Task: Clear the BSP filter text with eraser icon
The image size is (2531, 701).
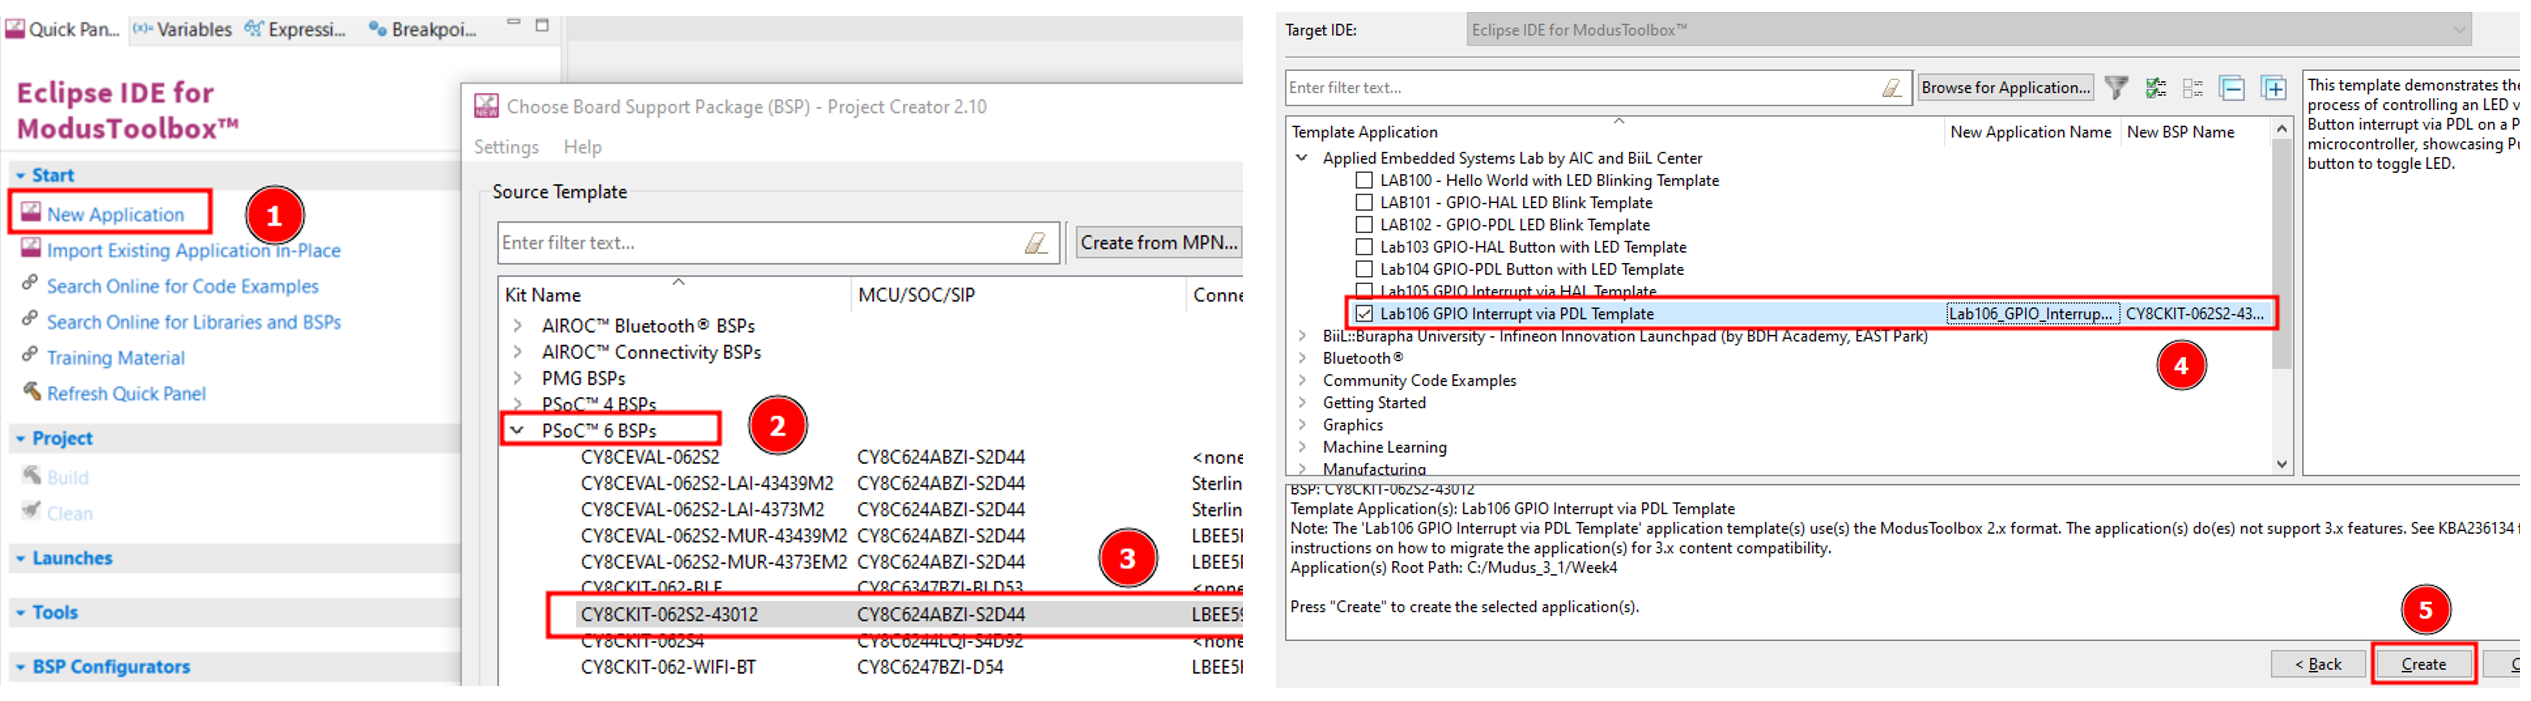Action: tap(1036, 243)
